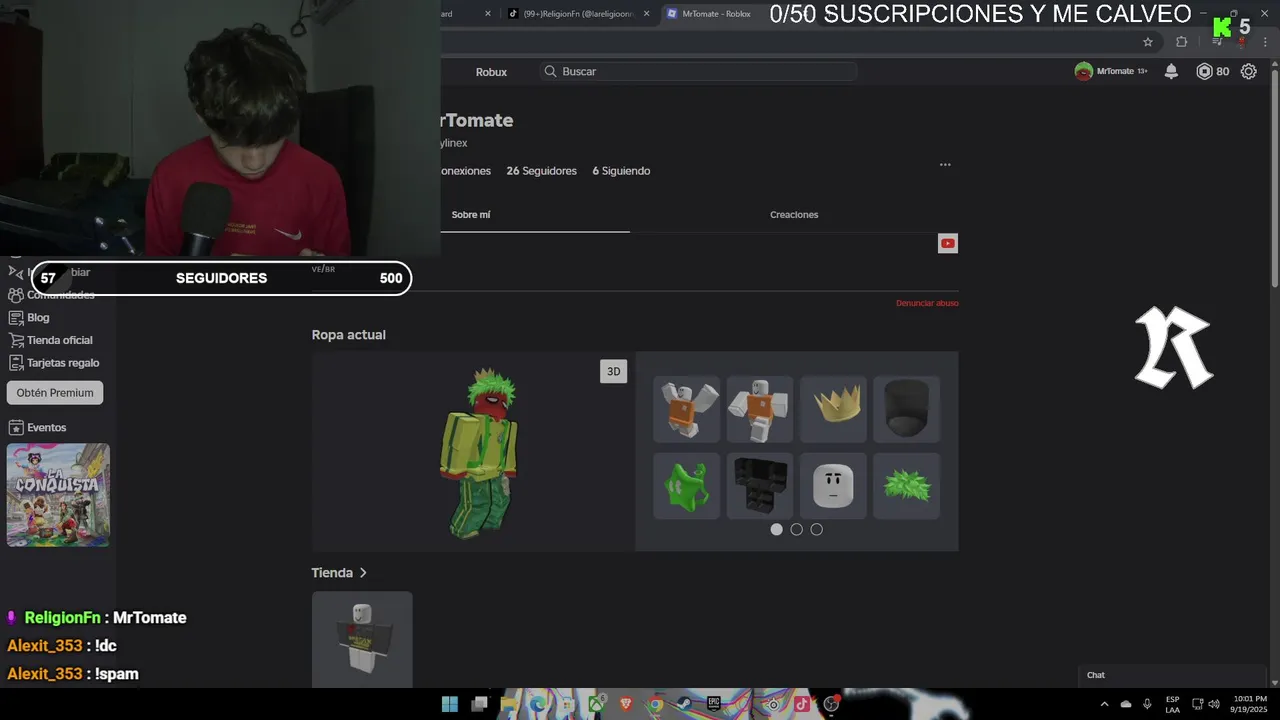The image size is (1280, 720).
Task: Go to third page of worn items
Action: (816, 529)
